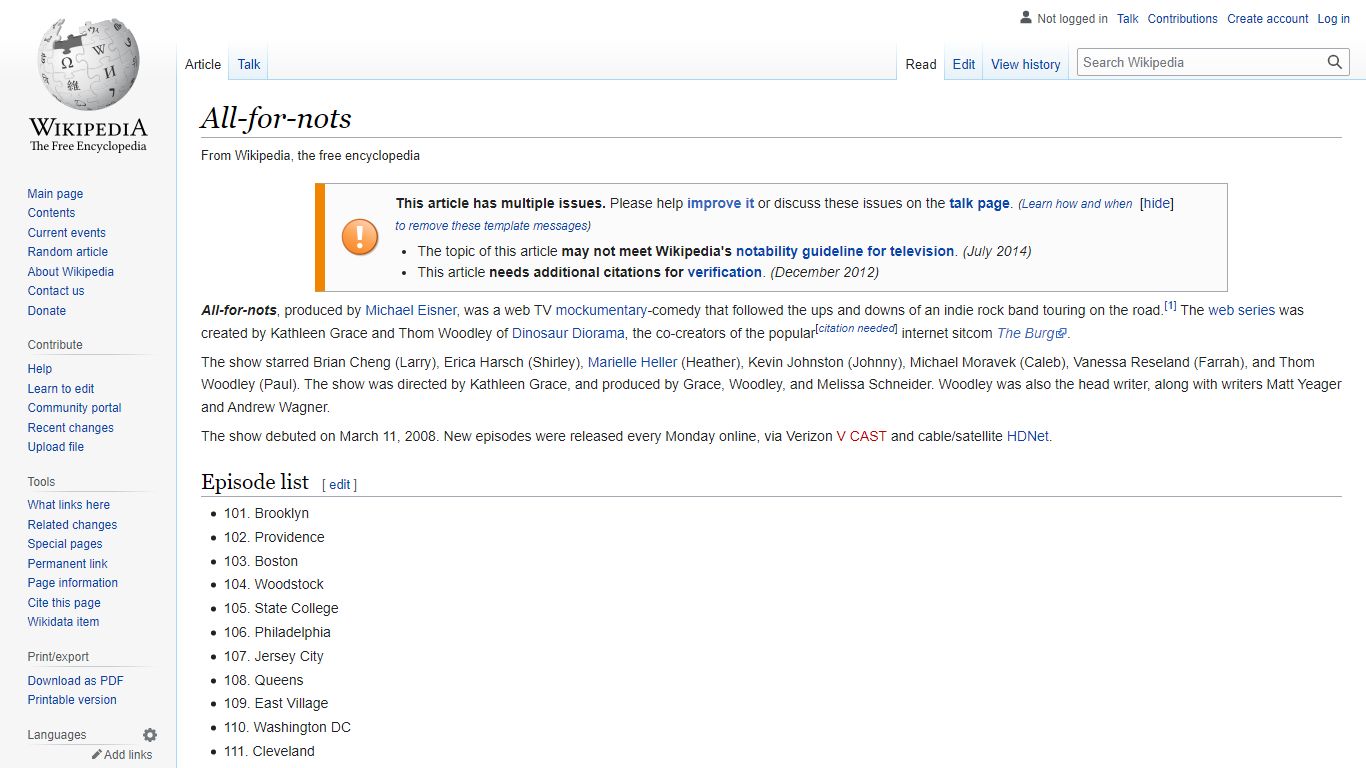Click Download as PDF
This screenshot has width=1366, height=768.
(x=76, y=681)
